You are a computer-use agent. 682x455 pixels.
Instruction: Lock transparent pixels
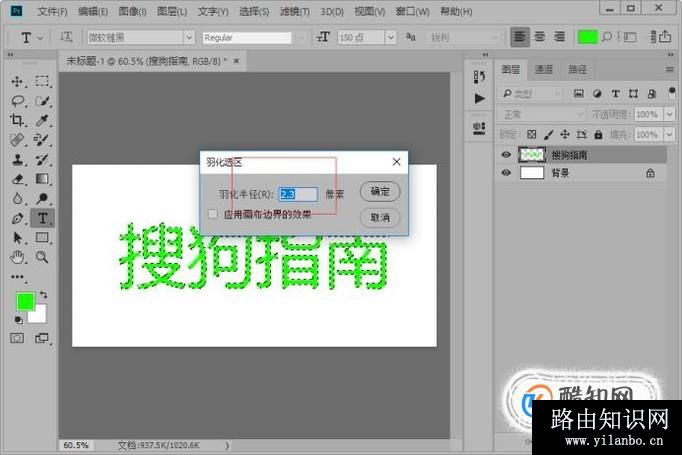[532, 134]
